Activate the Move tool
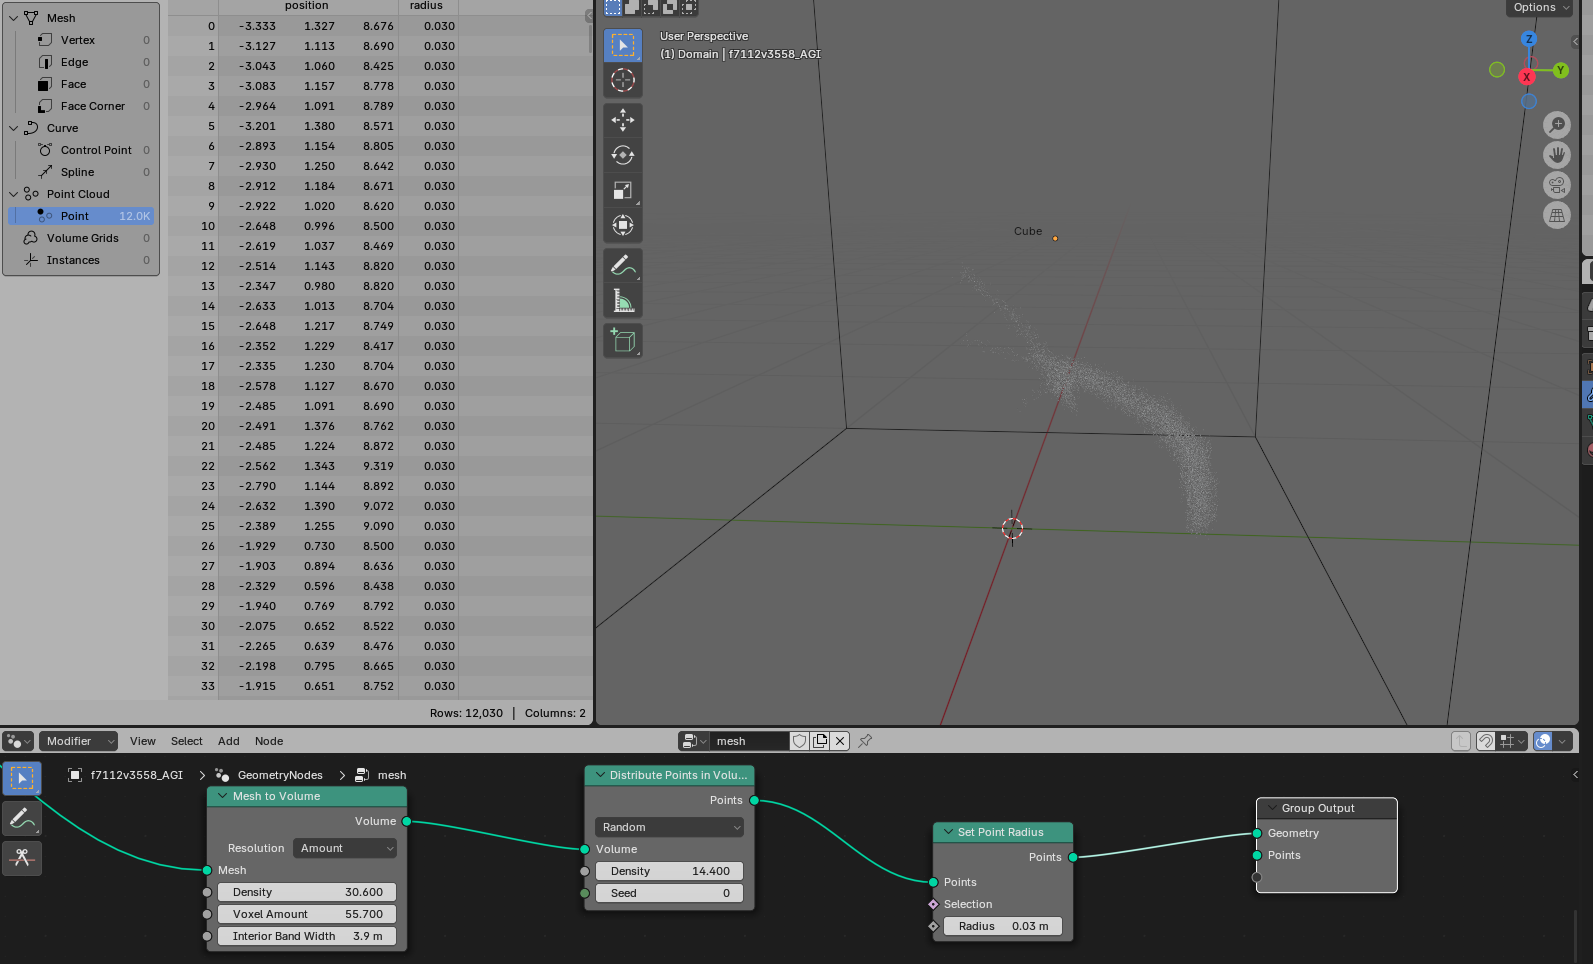The height and width of the screenshot is (964, 1593). point(623,120)
